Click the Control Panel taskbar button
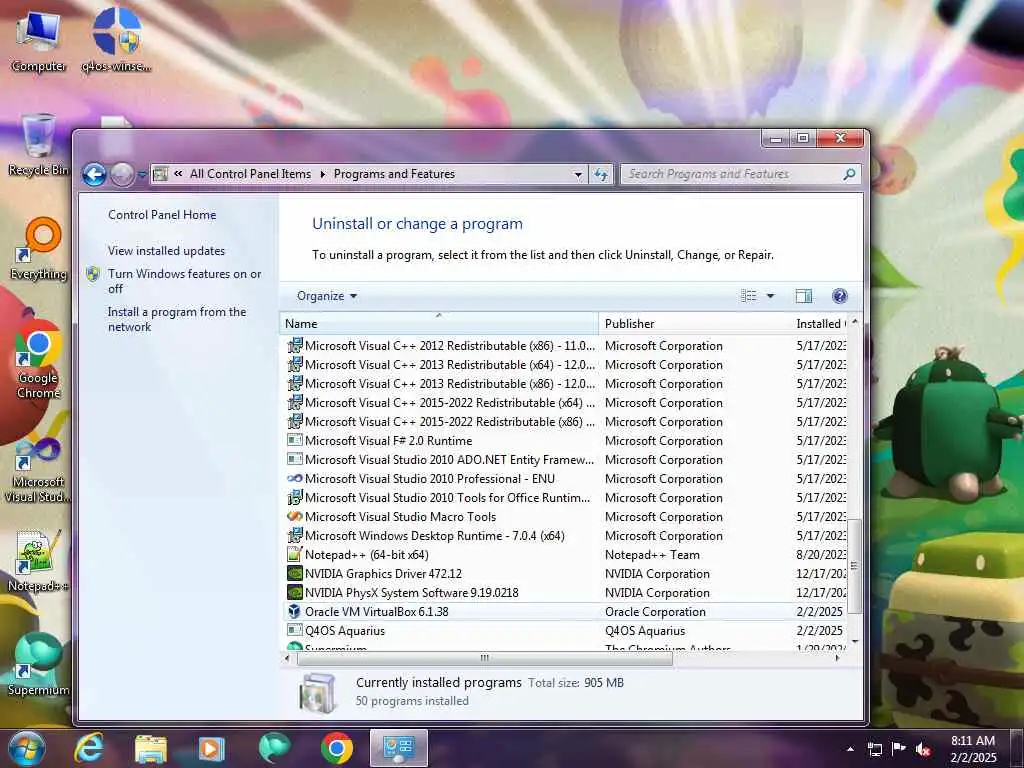 399,748
